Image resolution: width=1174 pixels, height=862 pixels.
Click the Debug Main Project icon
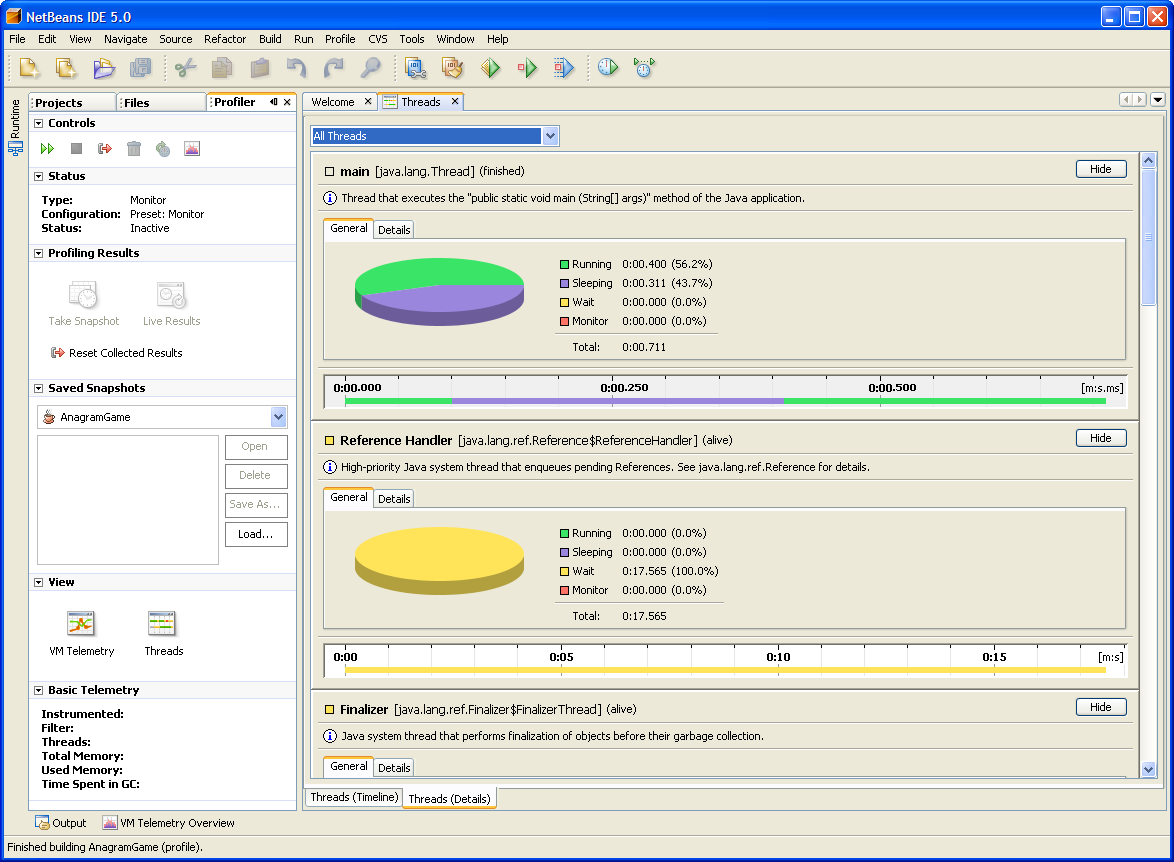527,68
